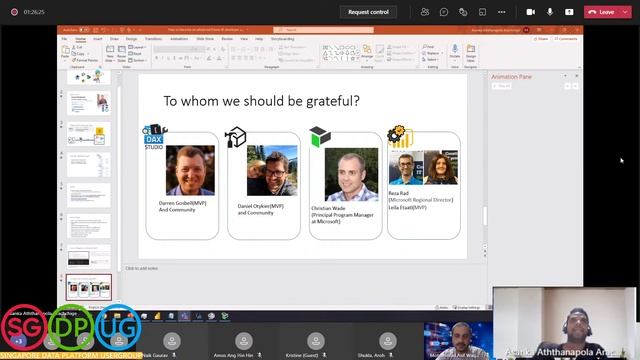Click the Share button in PowerPoint
Screen dimensions: 640x360
[541, 39]
